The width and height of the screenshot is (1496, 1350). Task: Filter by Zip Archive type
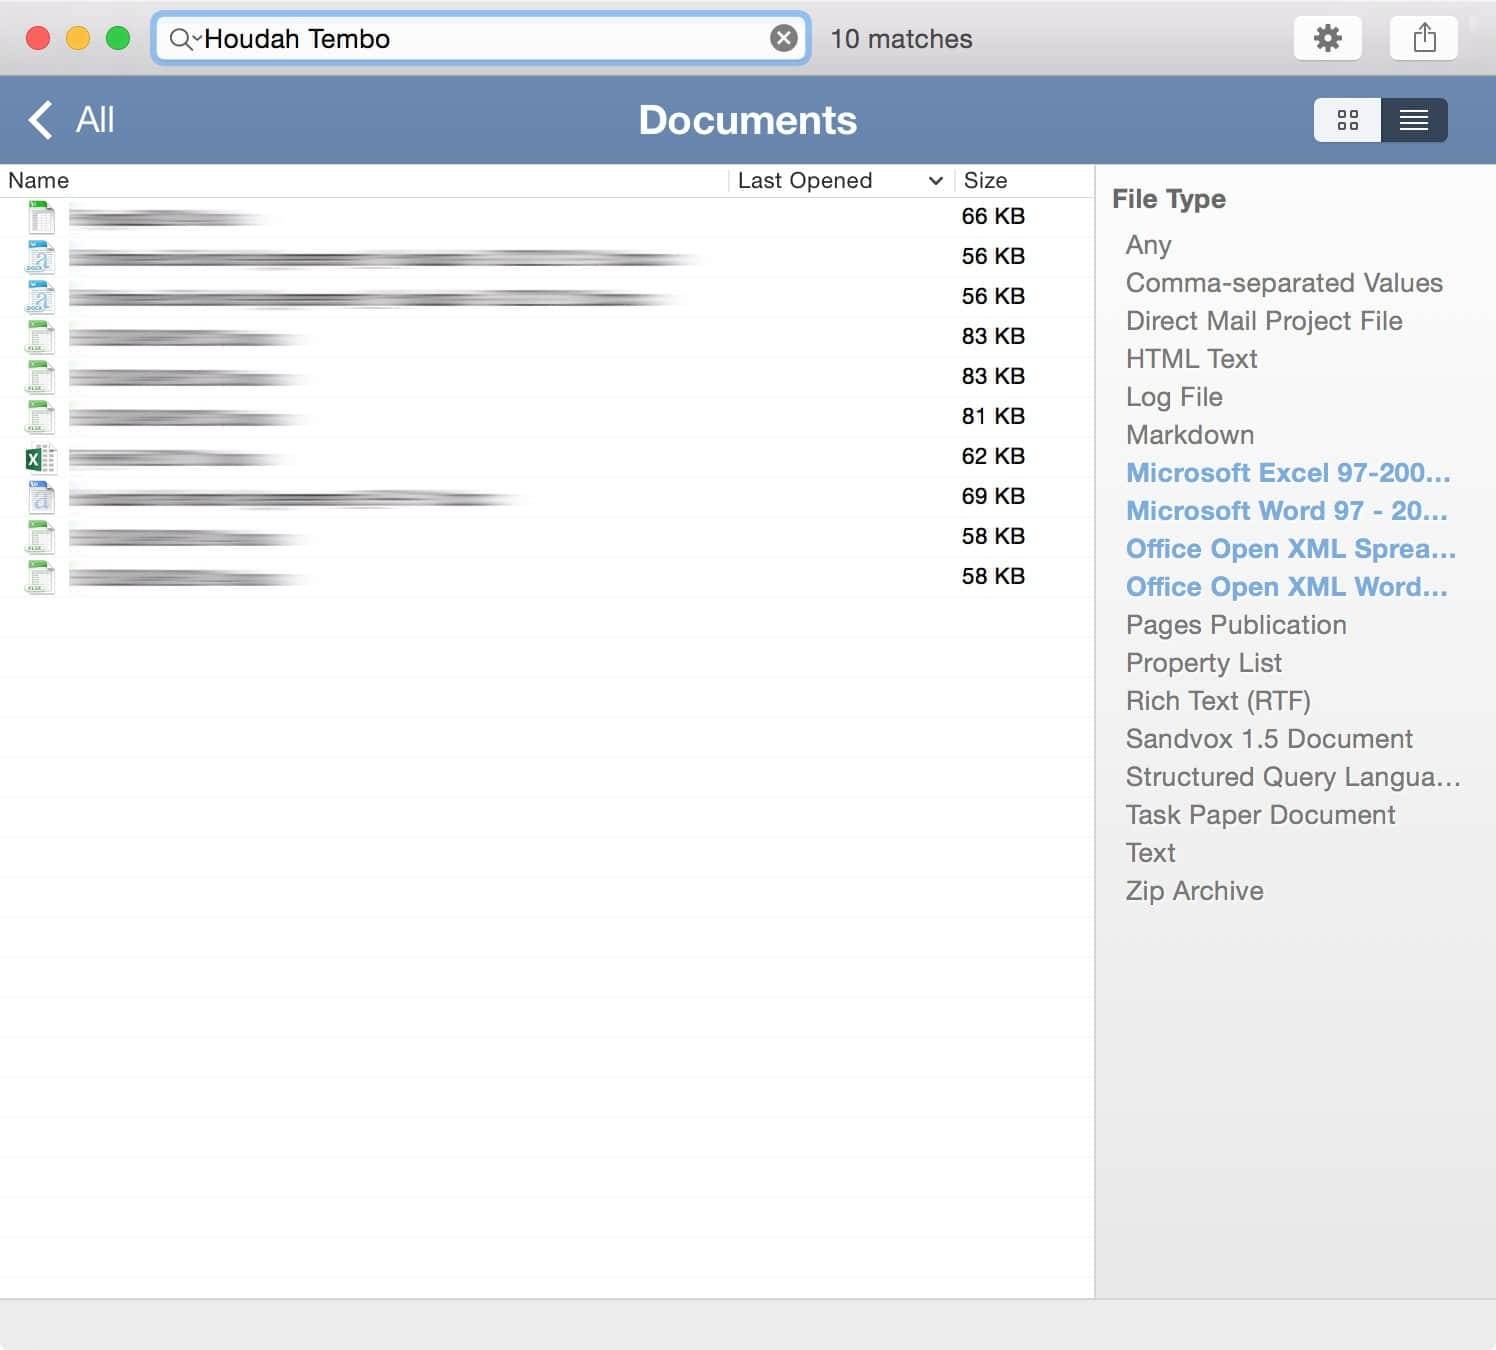(x=1194, y=891)
